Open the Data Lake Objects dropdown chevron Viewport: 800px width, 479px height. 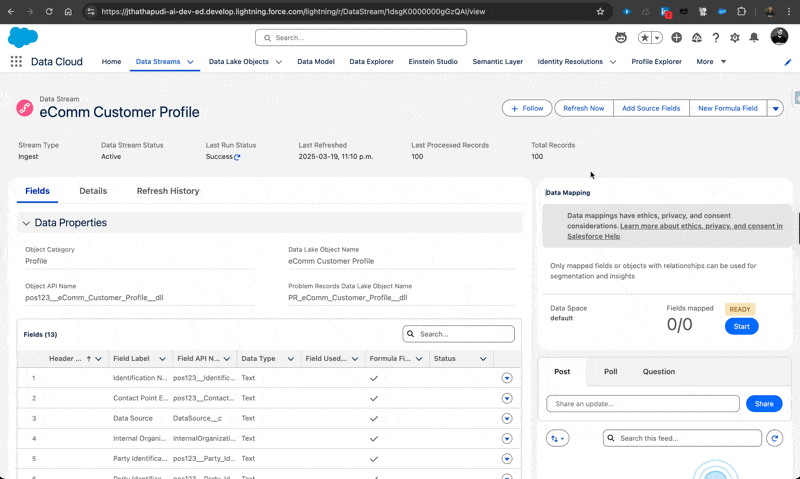coord(279,62)
